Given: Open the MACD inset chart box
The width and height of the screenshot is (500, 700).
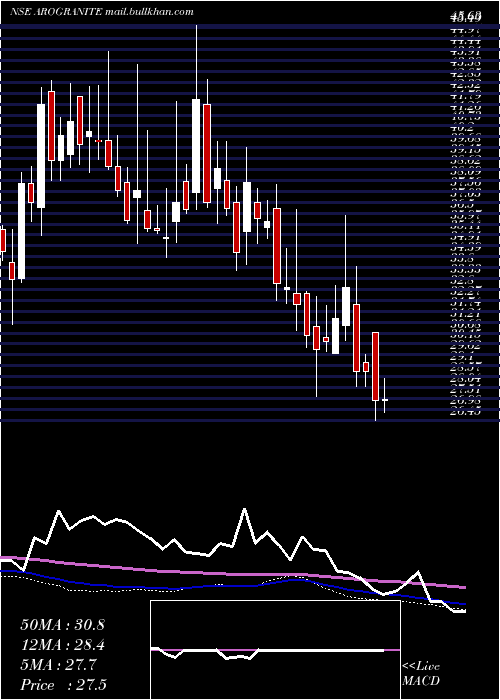Looking at the screenshot, I should (x=275, y=650).
